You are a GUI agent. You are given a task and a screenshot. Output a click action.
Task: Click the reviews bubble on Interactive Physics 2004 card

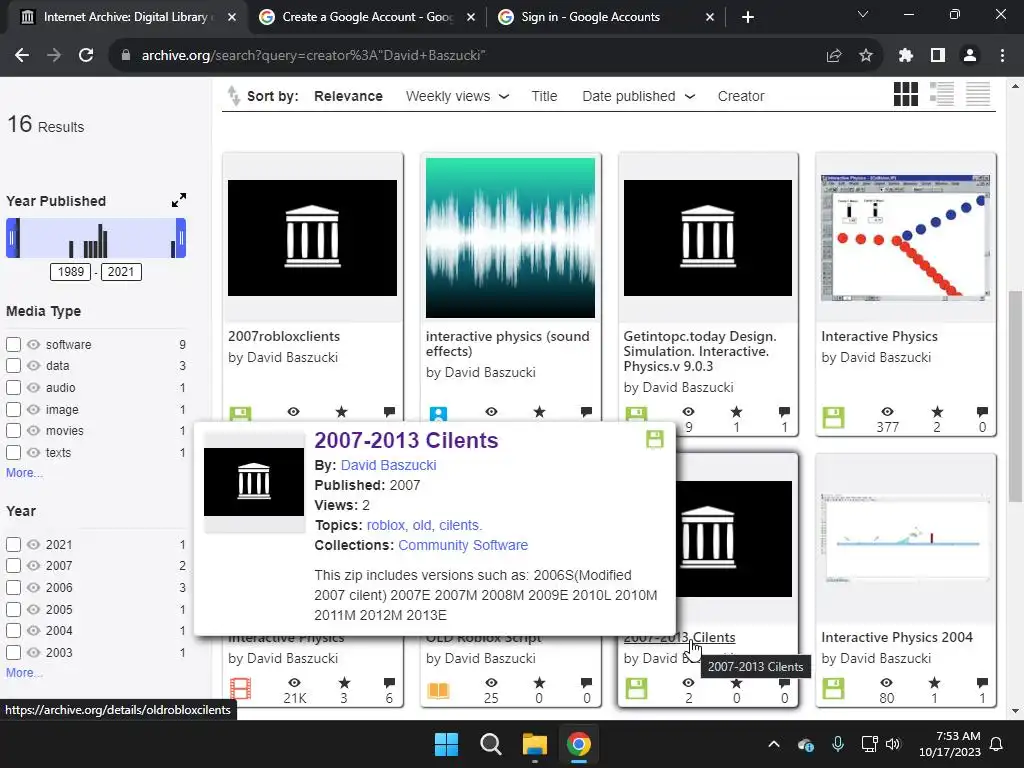coord(982,682)
